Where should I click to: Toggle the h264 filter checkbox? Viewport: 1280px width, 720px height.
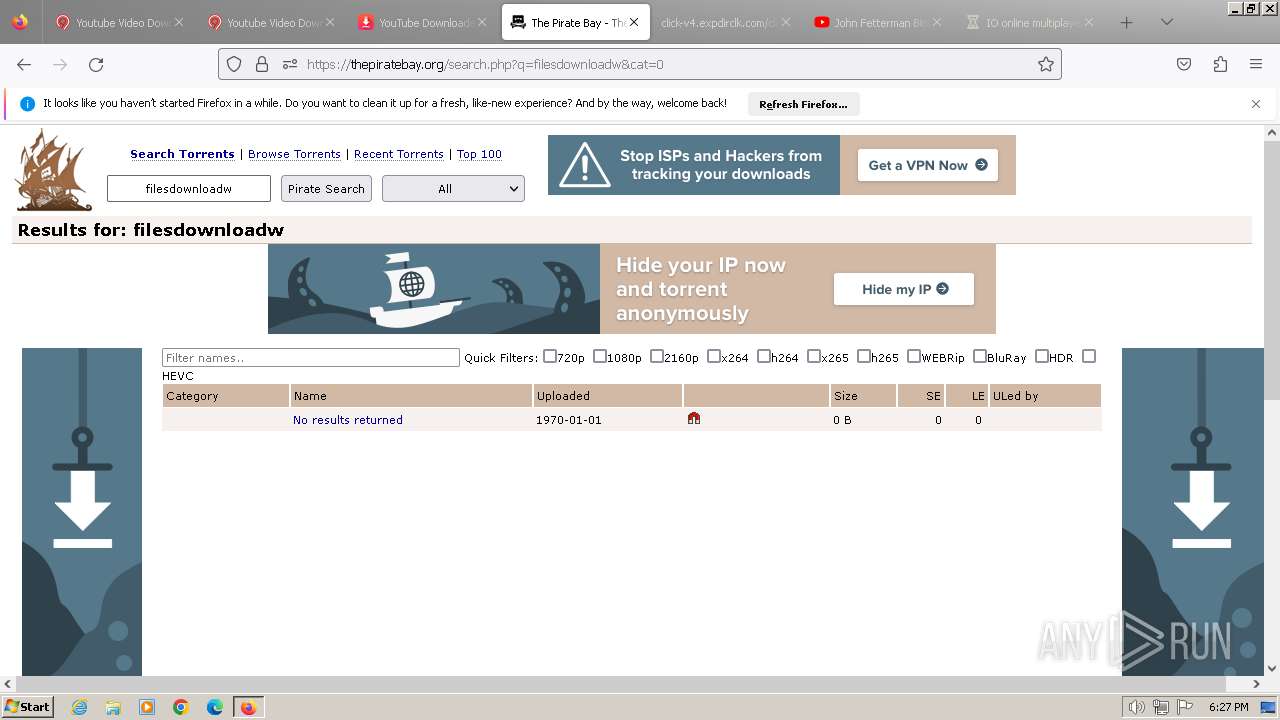pyautogui.click(x=764, y=356)
